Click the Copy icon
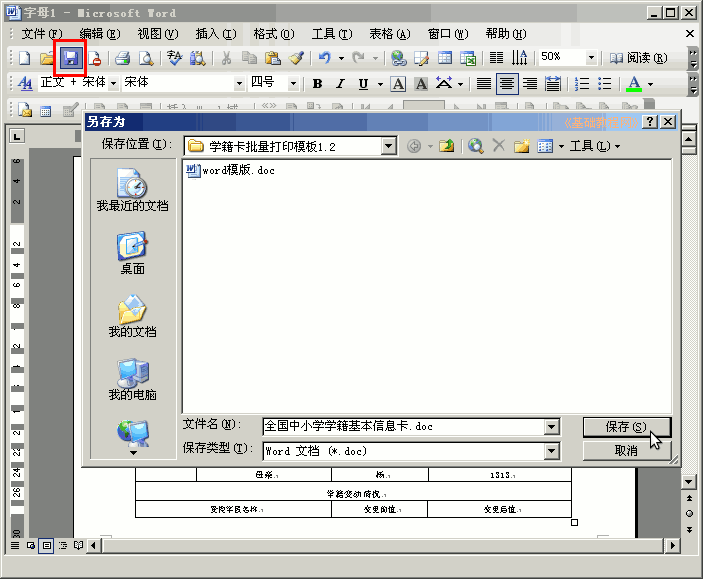Image resolution: width=703 pixels, height=579 pixels. (249, 58)
